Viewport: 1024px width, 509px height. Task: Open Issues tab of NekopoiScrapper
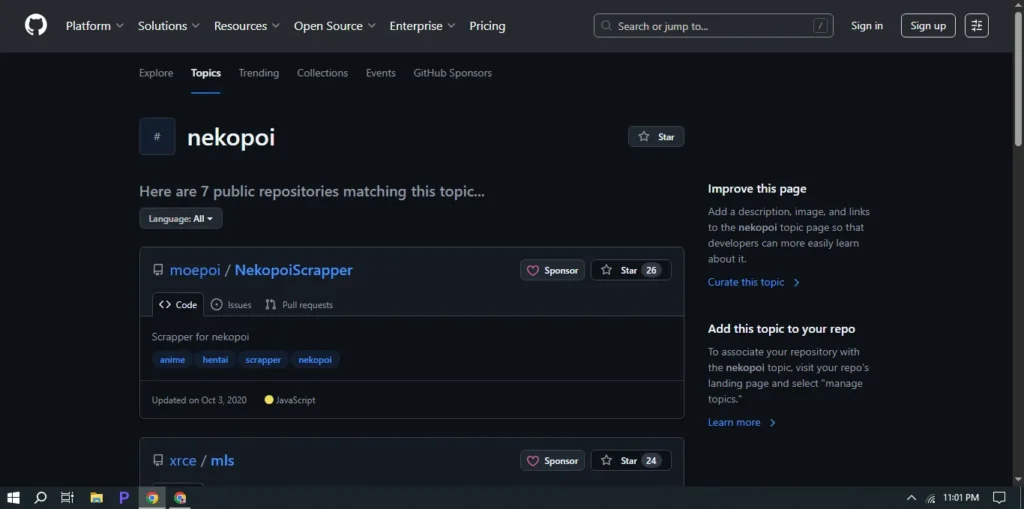231,304
